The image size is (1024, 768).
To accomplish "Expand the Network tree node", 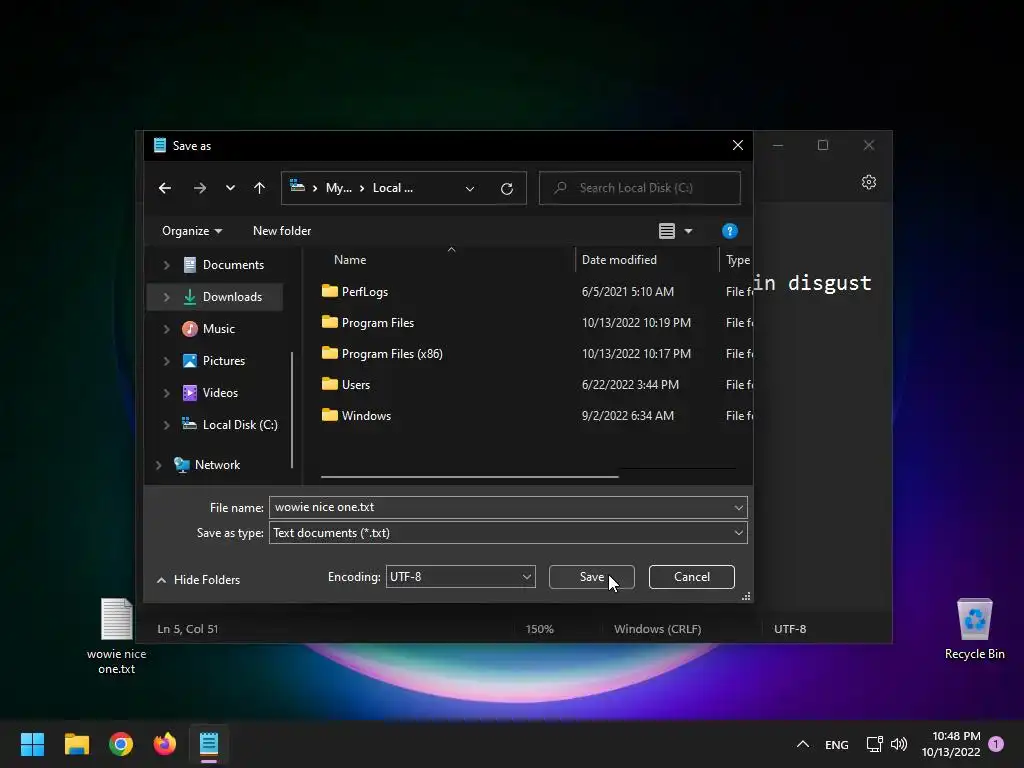I will pos(158,464).
